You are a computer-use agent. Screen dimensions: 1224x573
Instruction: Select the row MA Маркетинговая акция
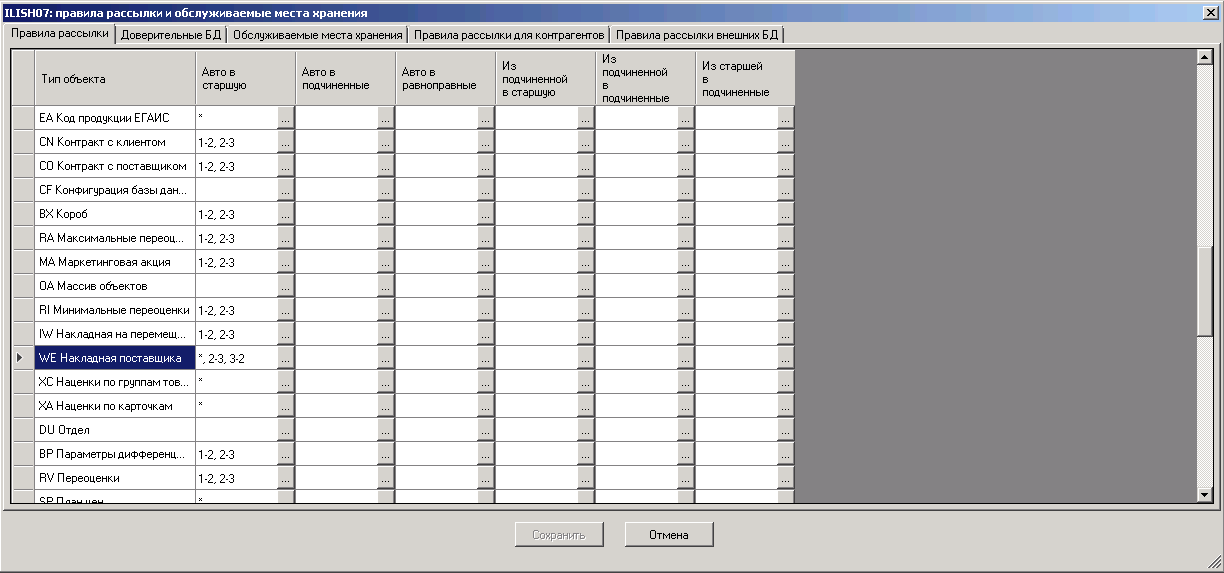point(115,262)
